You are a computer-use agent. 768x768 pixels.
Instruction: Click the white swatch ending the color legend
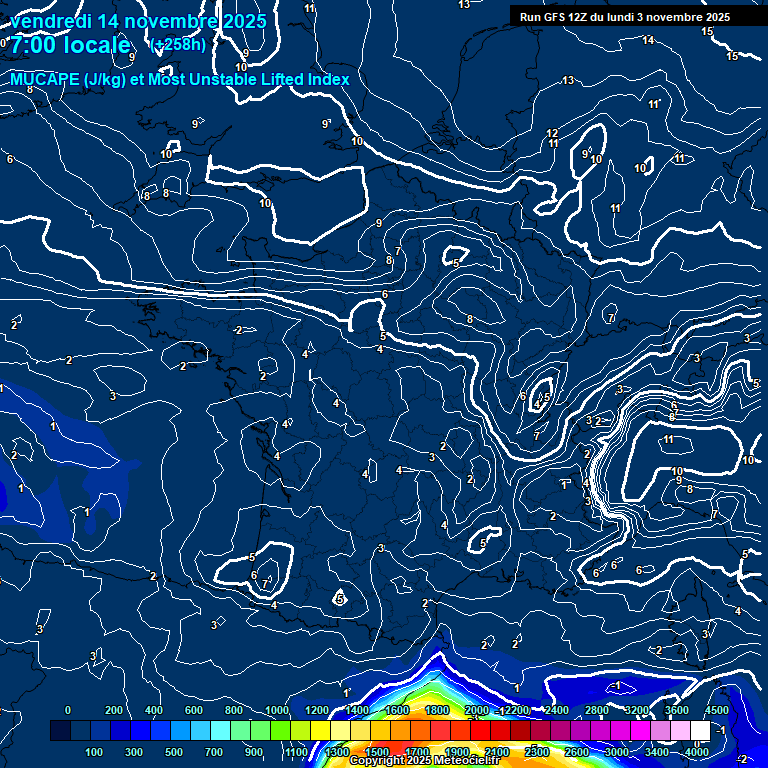pyautogui.click(x=700, y=730)
